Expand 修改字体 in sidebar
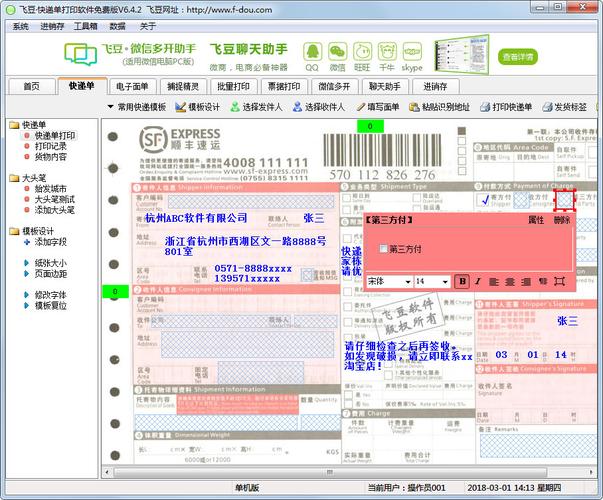603x500 pixels. (x=45, y=295)
